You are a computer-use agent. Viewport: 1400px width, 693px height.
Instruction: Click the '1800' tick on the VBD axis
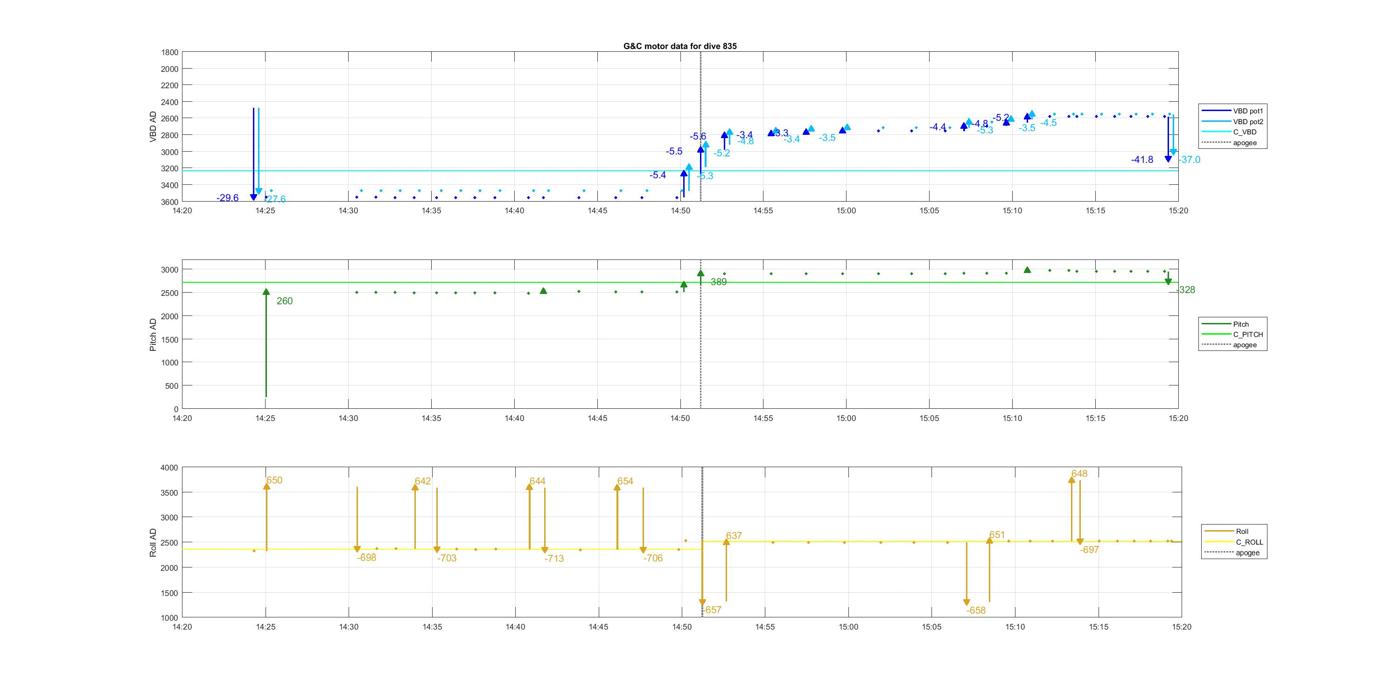pos(169,52)
